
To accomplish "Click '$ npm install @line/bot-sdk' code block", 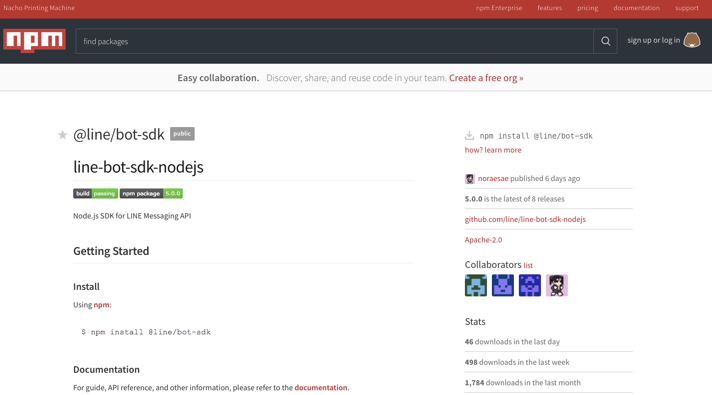I will coord(146,332).
